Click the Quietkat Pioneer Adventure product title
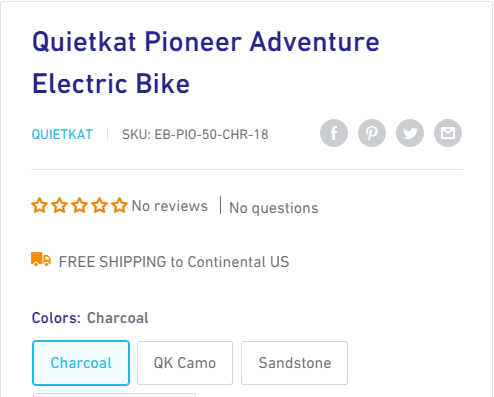Image resolution: width=494 pixels, height=397 pixels. 206,63
